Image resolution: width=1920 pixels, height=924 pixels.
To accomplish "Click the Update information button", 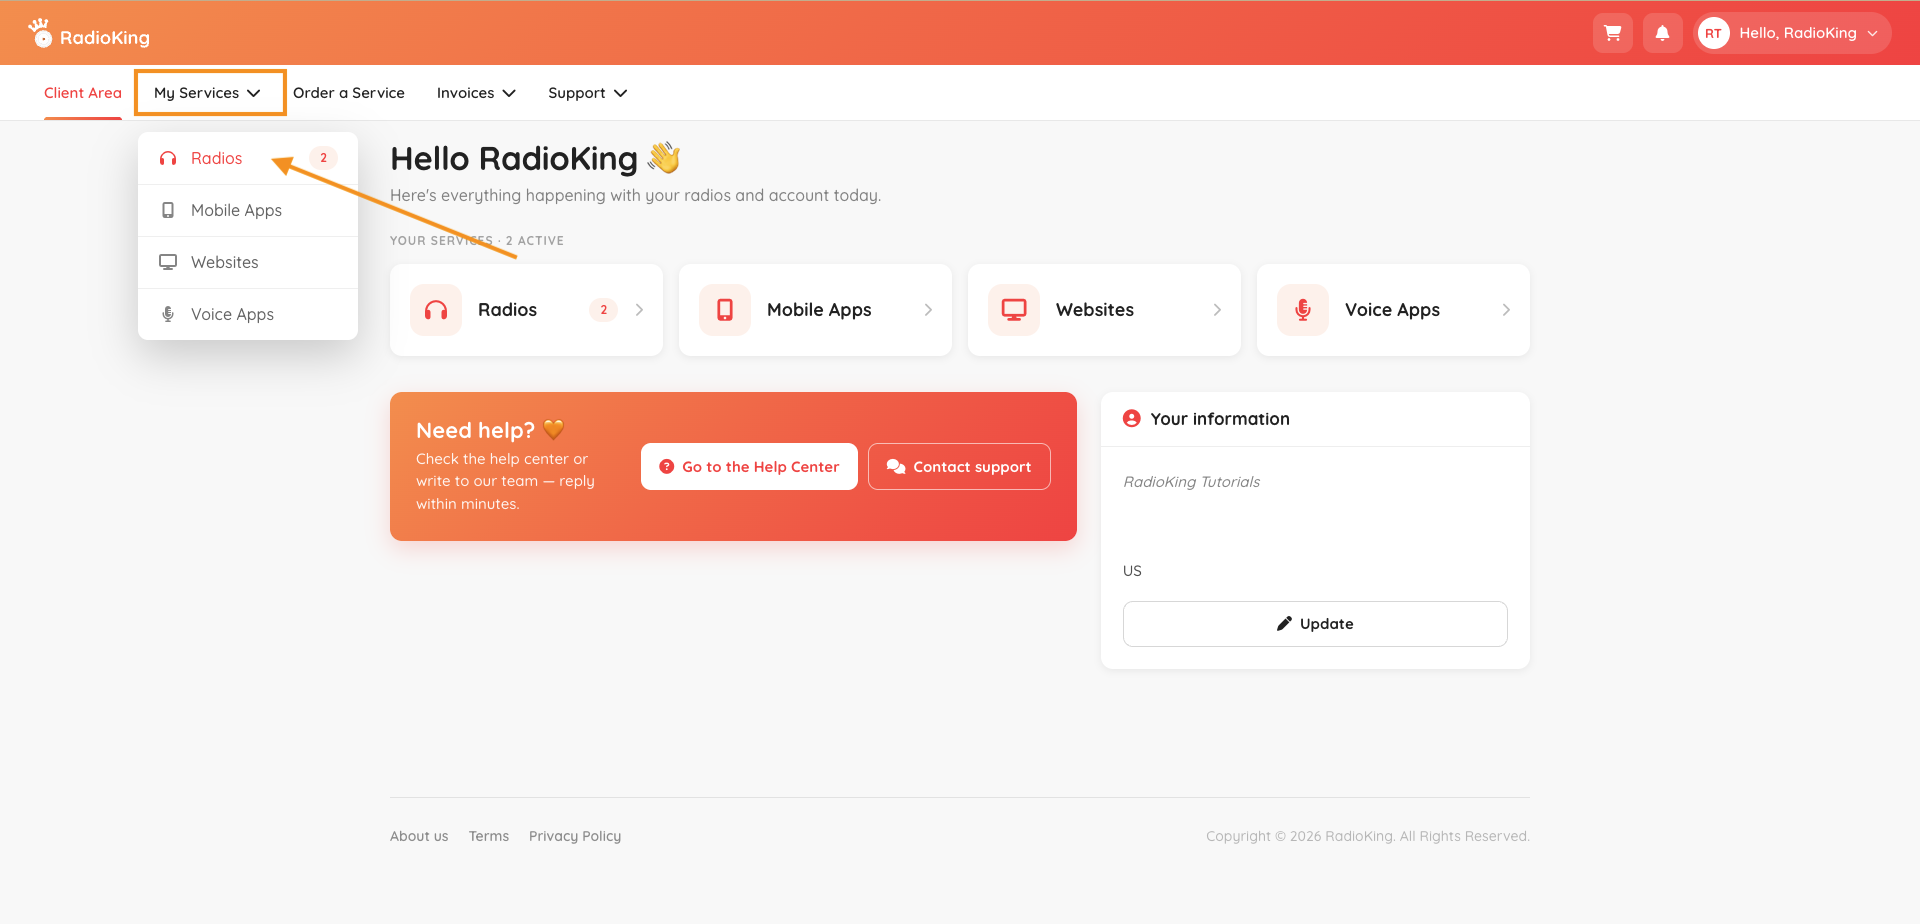I will (x=1315, y=624).
